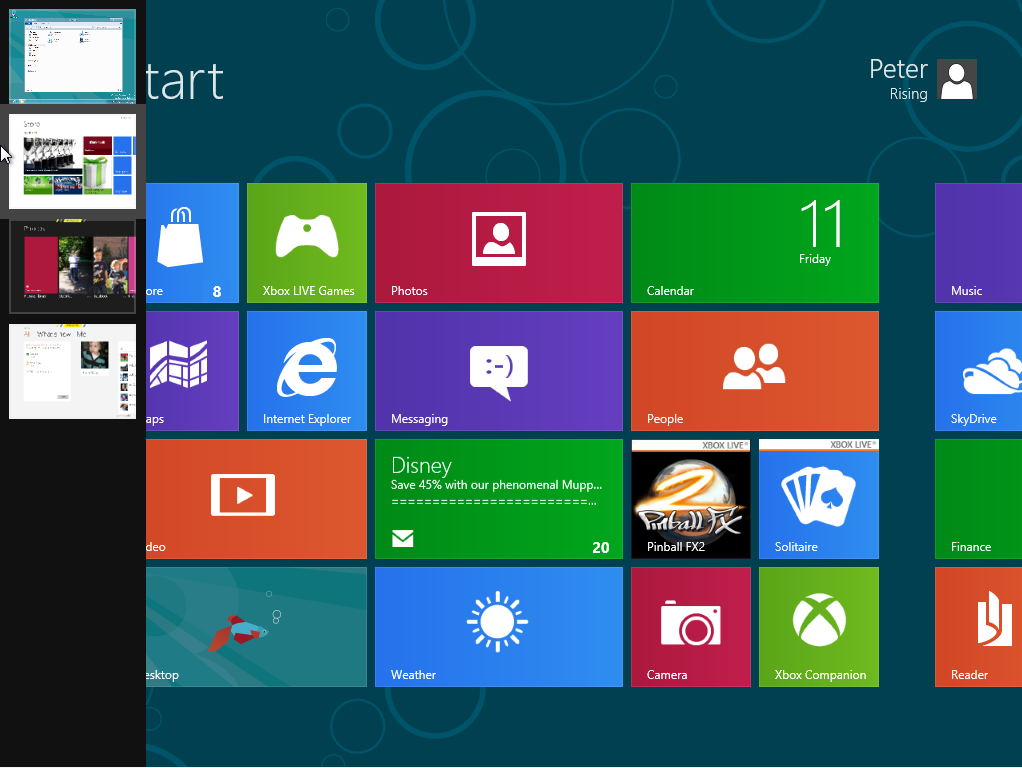Screen dimensions: 1022x768
Task: Click the Peter user account picture
Action: pos(957,80)
